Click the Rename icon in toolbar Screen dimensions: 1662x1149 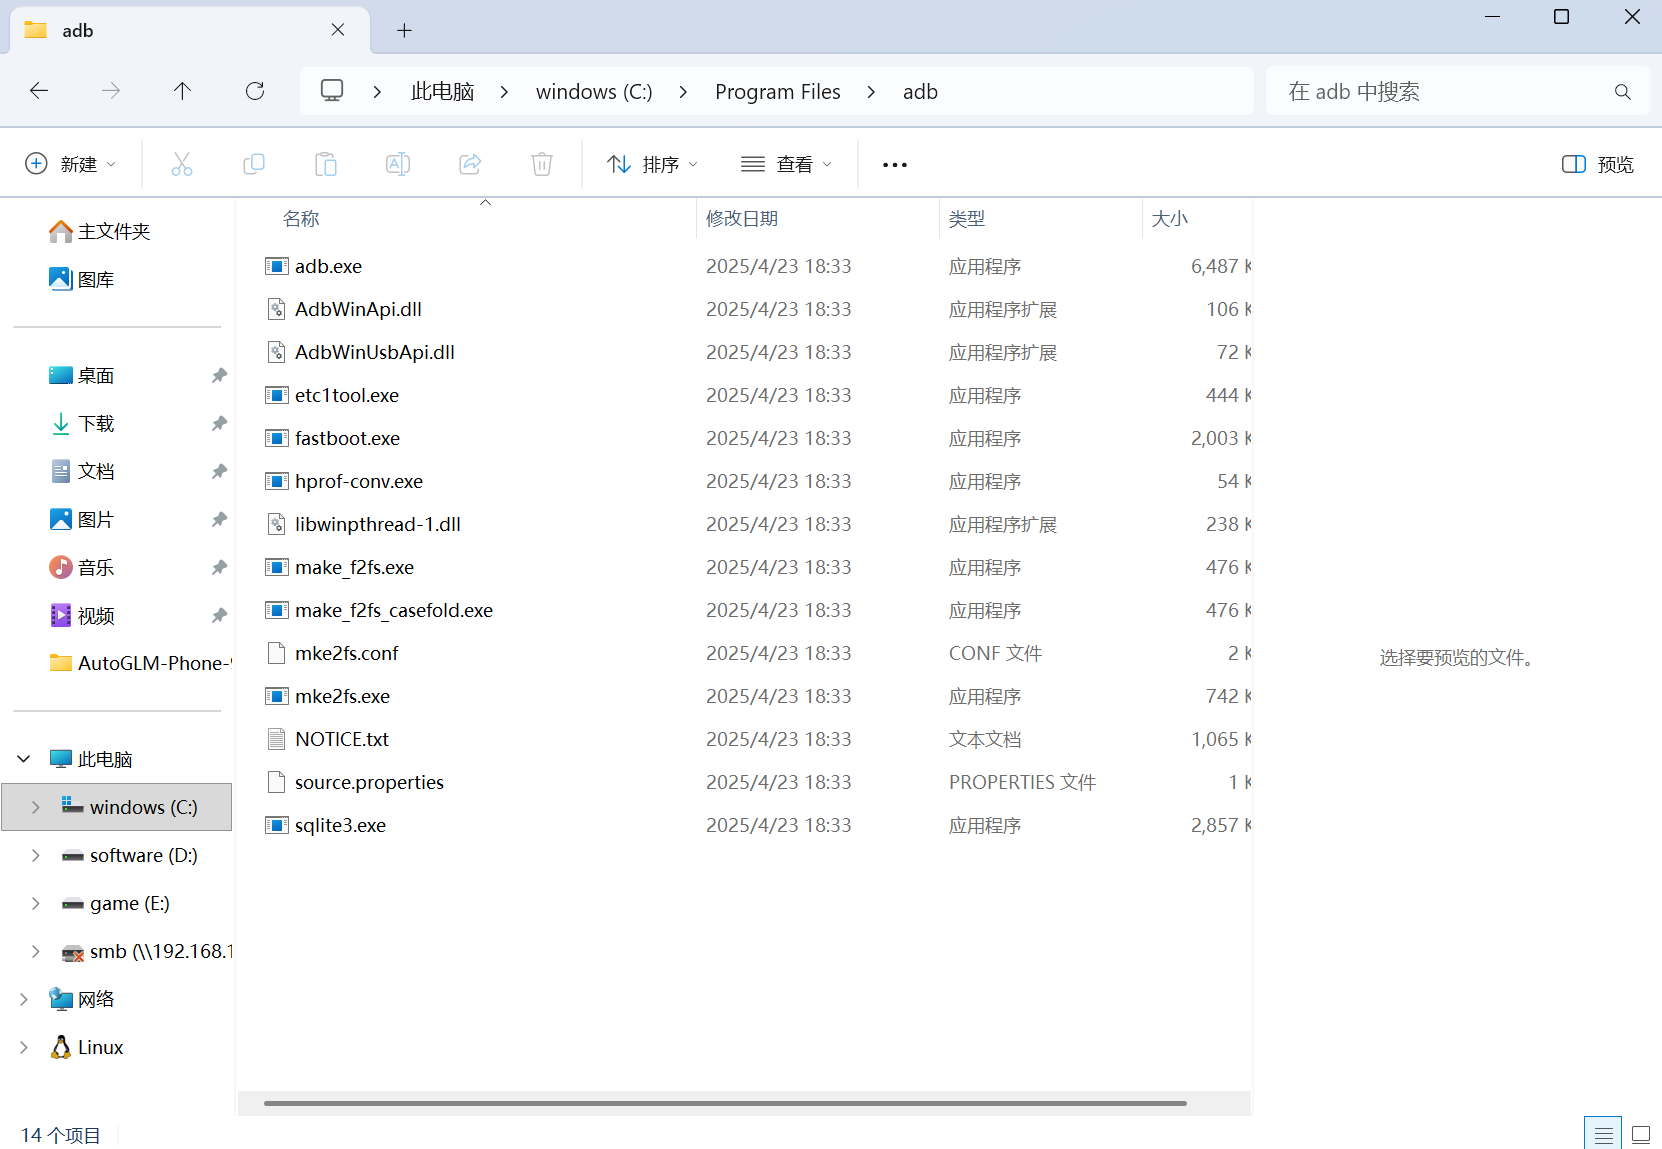[x=398, y=164]
